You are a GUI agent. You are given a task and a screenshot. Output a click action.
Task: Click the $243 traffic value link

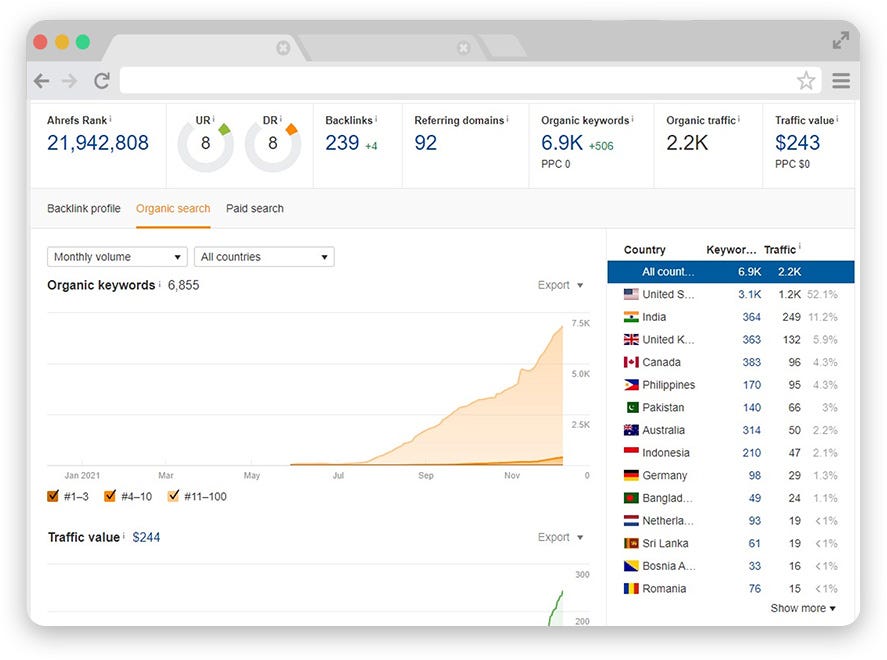797,143
